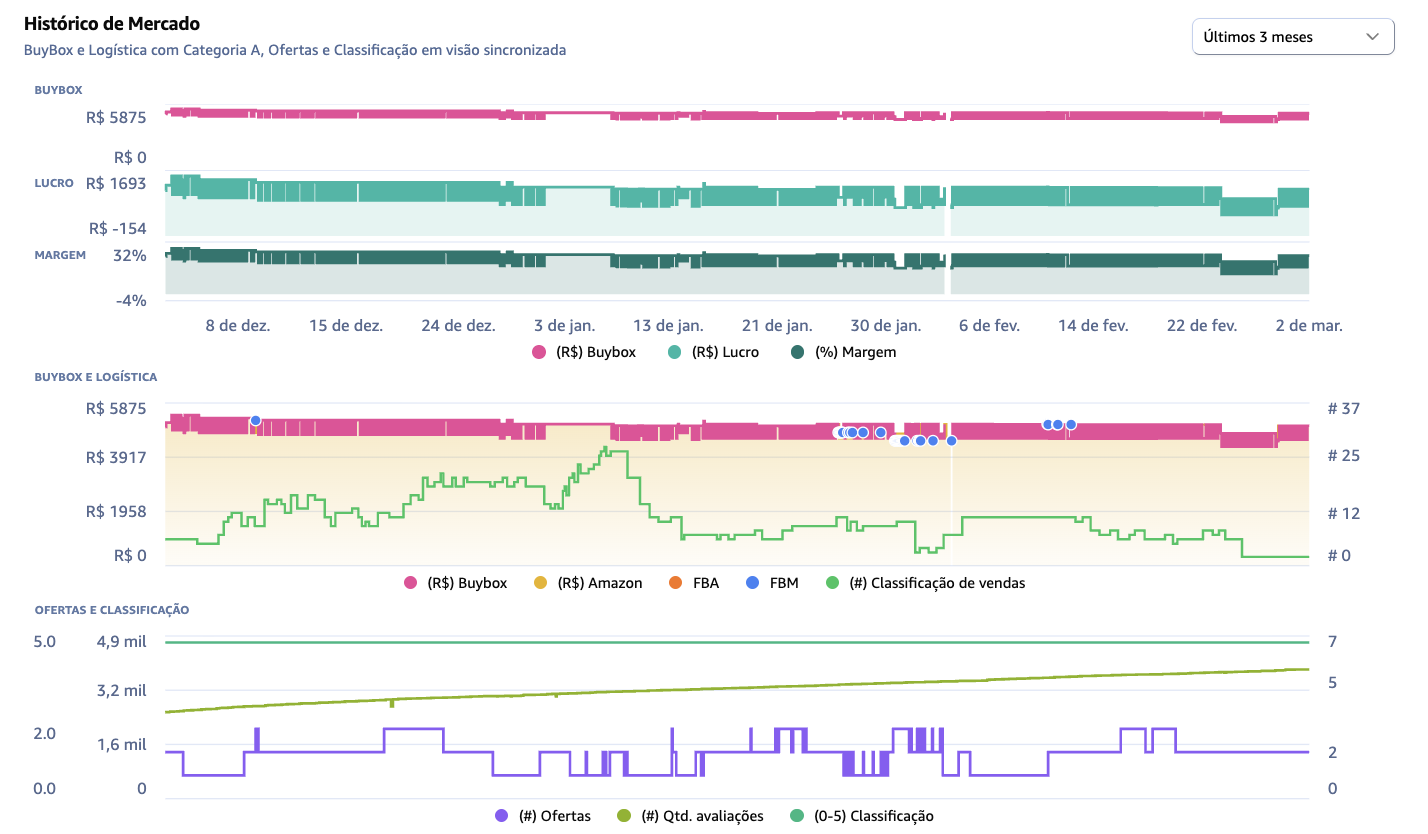This screenshot has width=1428, height=834.
Task: Select the rightmost FBM marker in mid-February
Action: pyautogui.click(x=1070, y=424)
